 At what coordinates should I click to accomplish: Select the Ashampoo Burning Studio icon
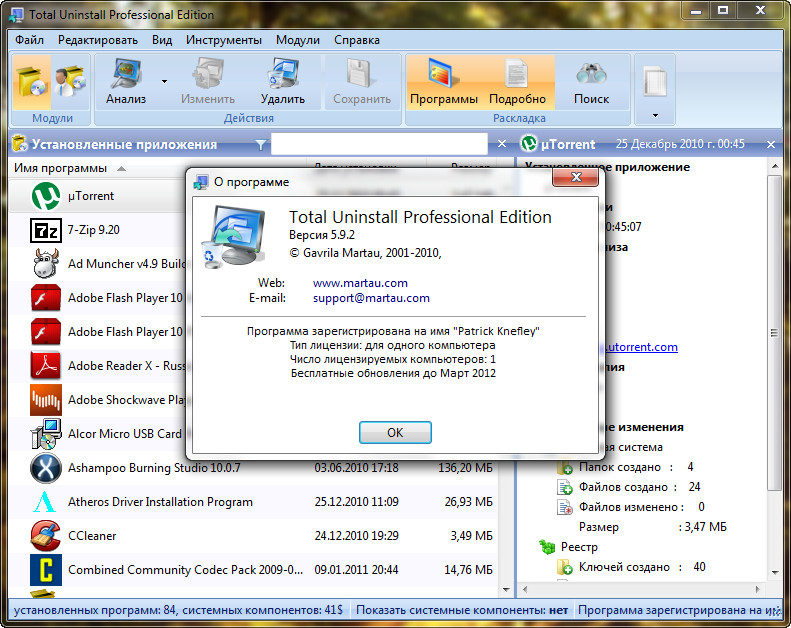[46, 468]
